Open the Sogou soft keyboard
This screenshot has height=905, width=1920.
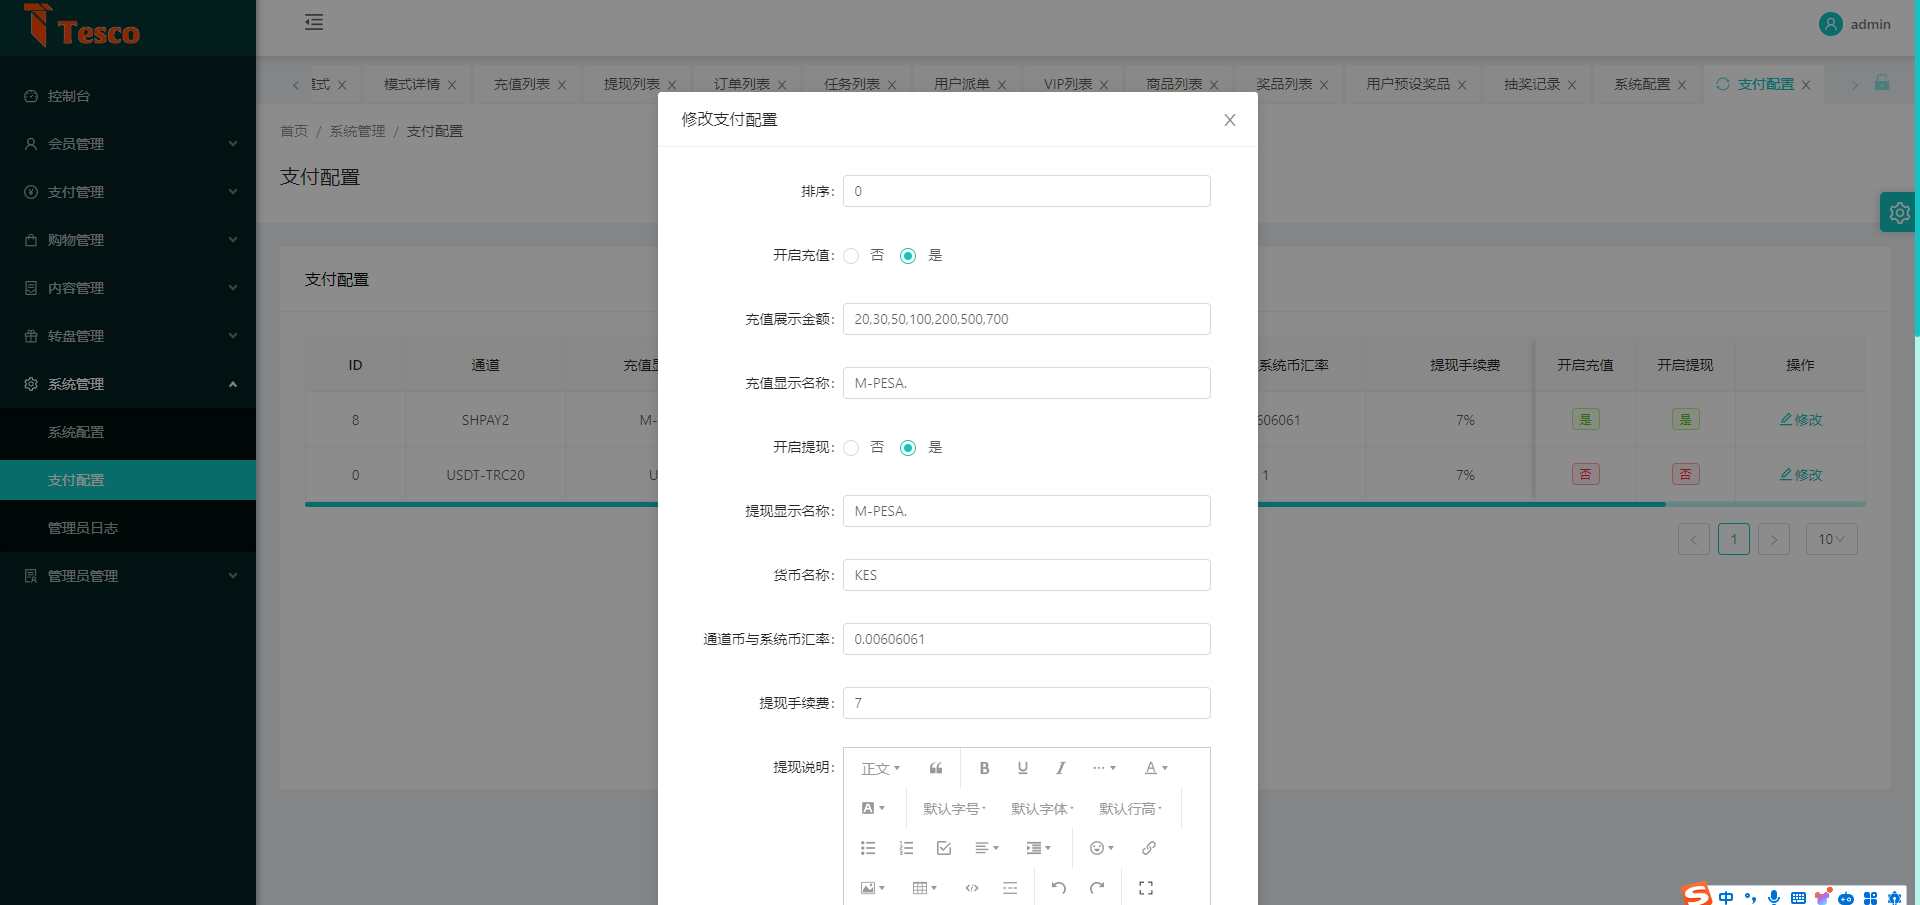[x=1798, y=897]
